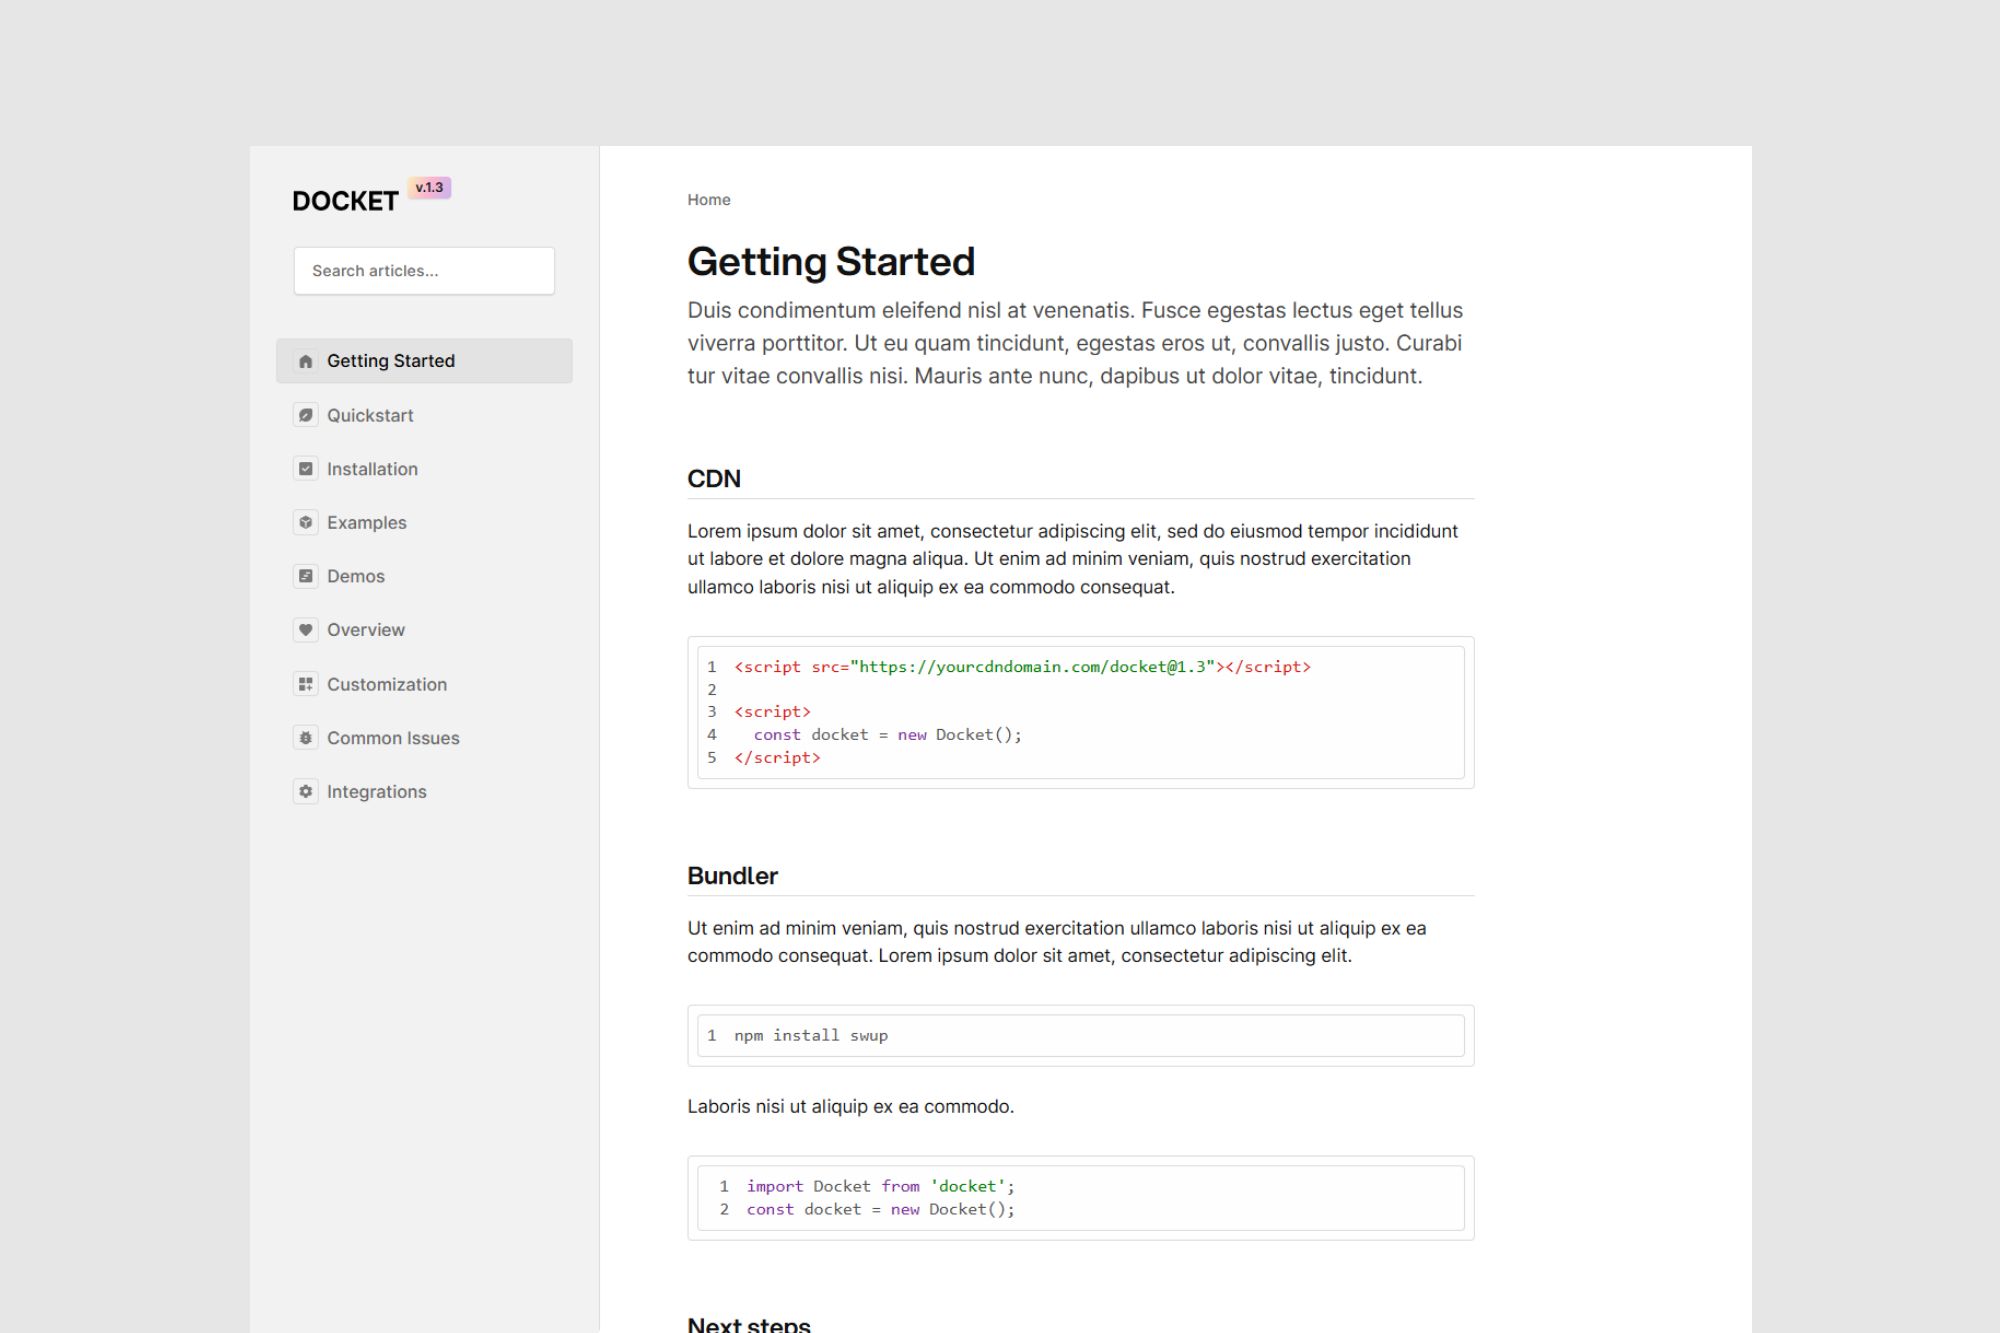Click the grid icon beside Customization

click(x=306, y=684)
